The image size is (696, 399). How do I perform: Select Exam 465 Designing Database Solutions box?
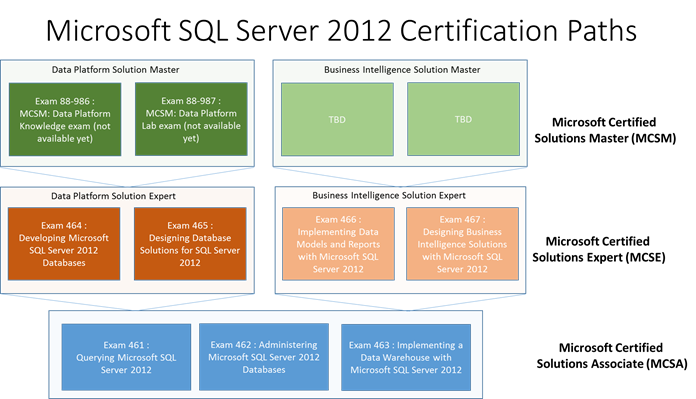(x=190, y=244)
